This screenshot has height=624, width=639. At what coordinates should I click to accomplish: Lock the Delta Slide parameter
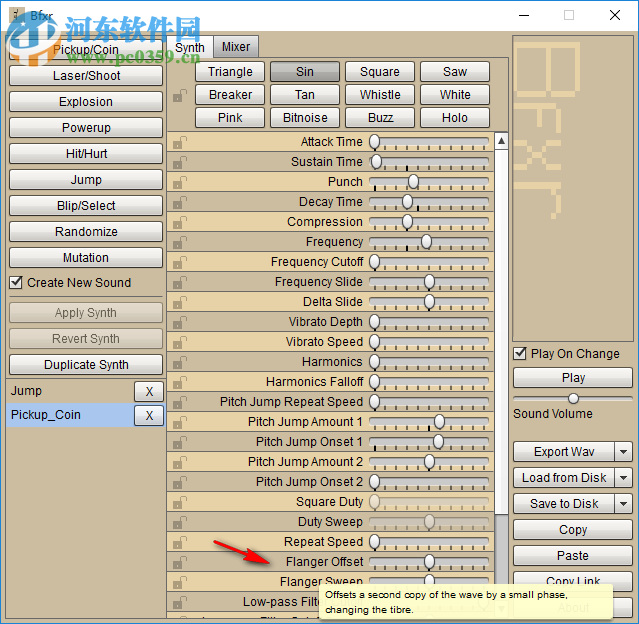[180, 302]
